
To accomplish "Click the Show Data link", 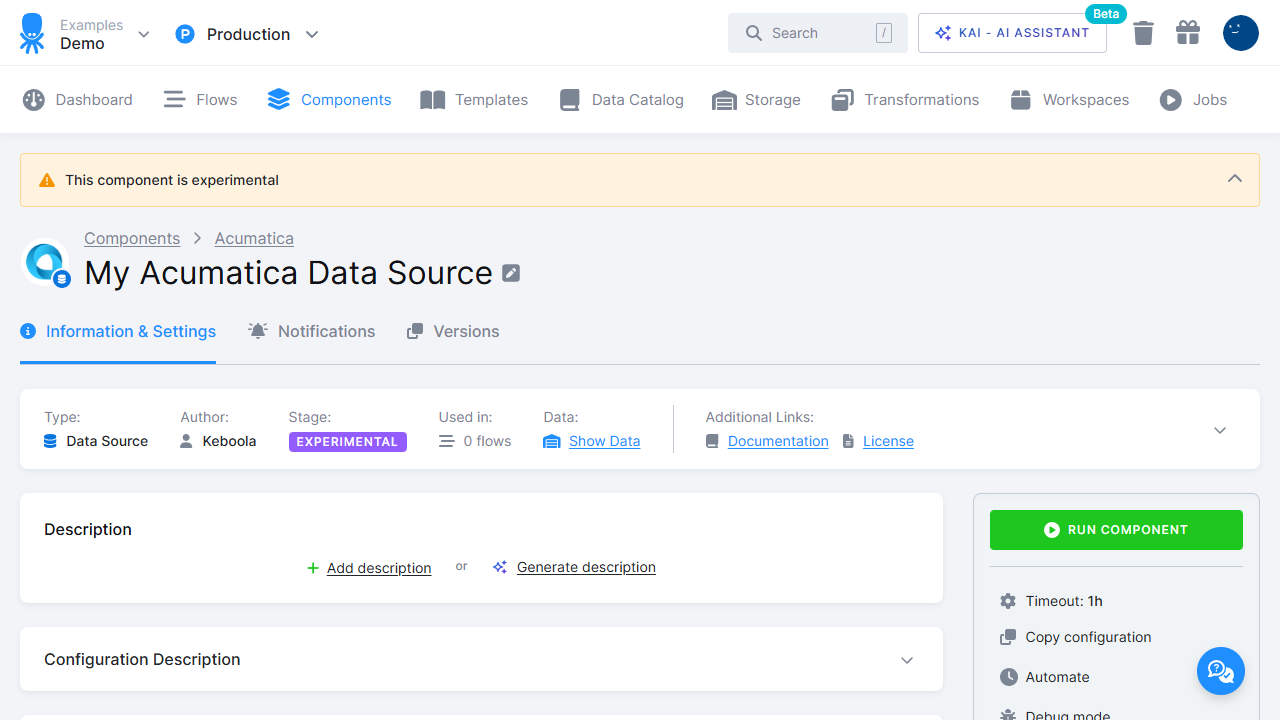I will point(604,440).
